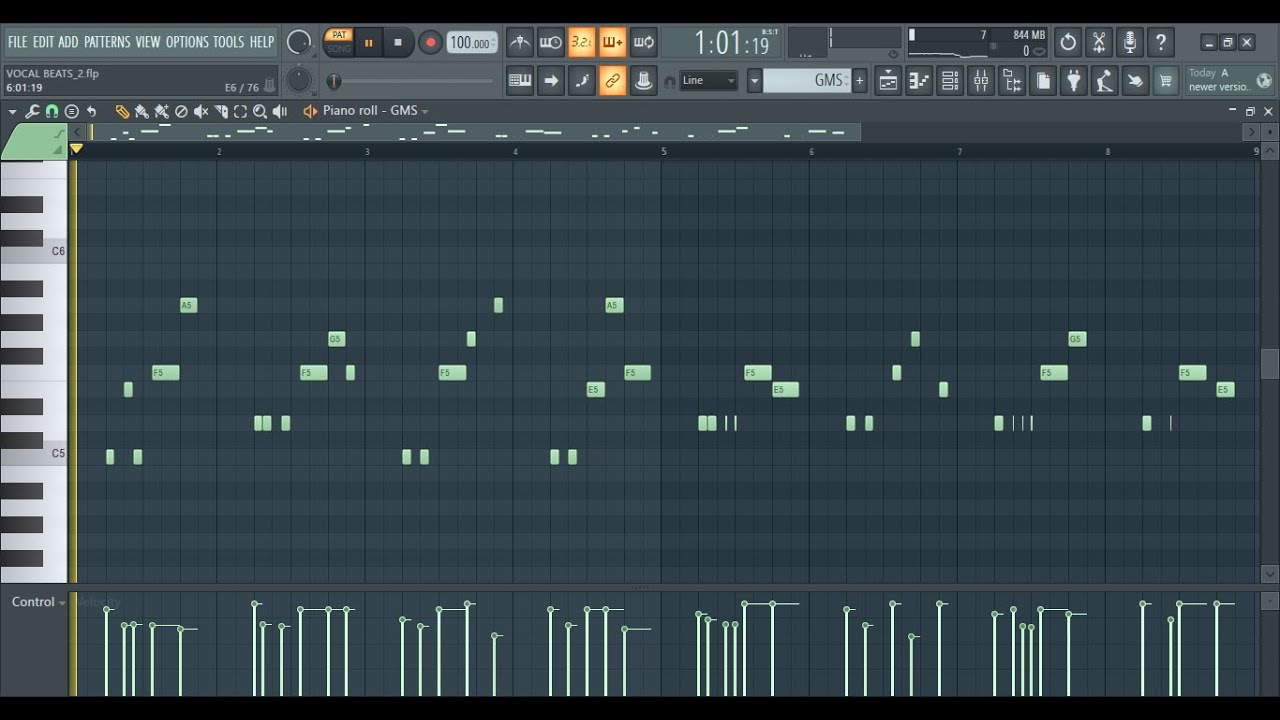Open piano roll wrench tools icon
The height and width of the screenshot is (720, 1280).
pyautogui.click(x=32, y=111)
